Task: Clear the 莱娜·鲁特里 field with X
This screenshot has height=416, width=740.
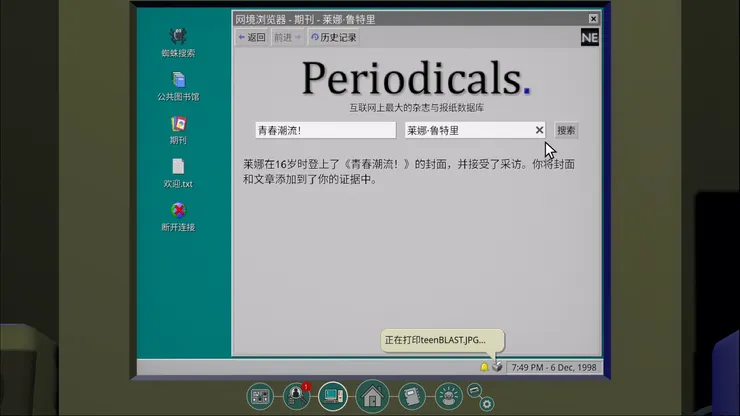Action: (x=539, y=130)
